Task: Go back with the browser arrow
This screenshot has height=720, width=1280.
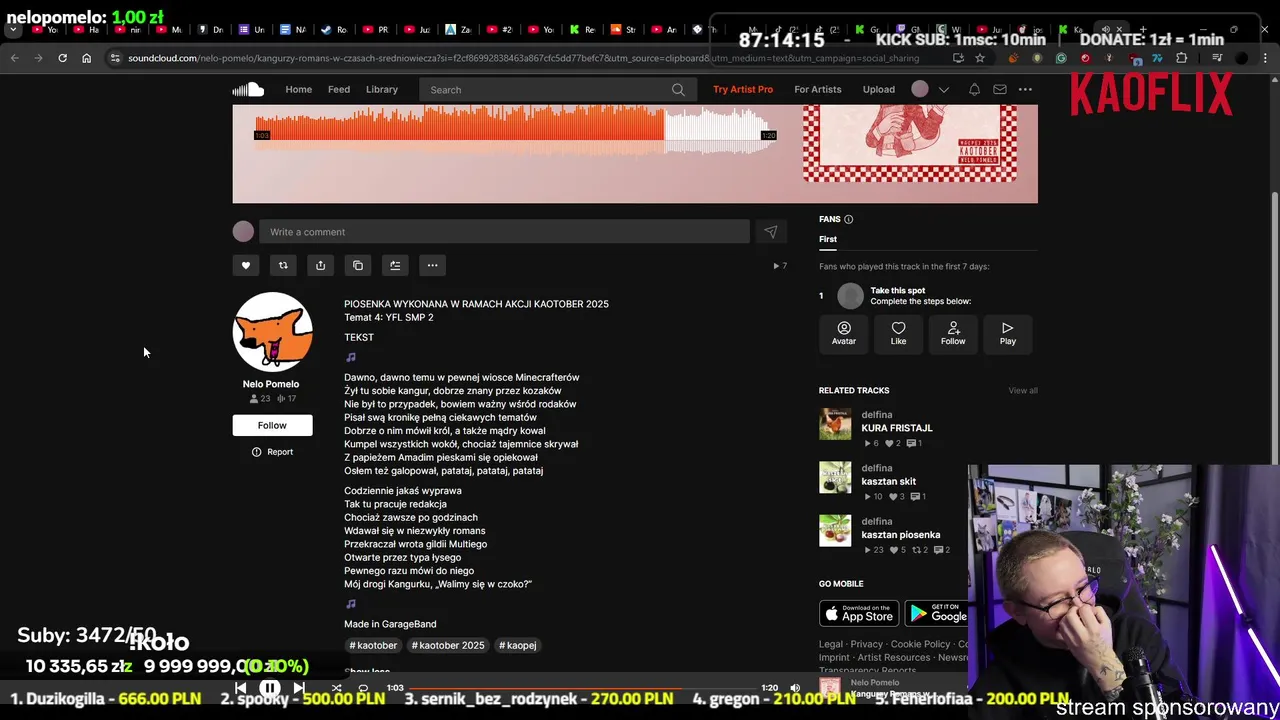Action: click(x=15, y=58)
